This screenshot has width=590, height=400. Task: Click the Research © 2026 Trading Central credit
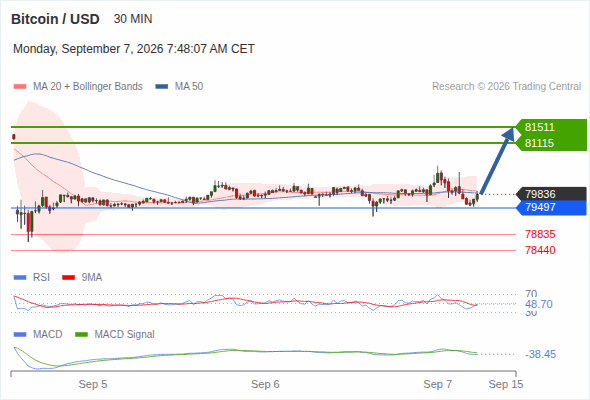(506, 87)
